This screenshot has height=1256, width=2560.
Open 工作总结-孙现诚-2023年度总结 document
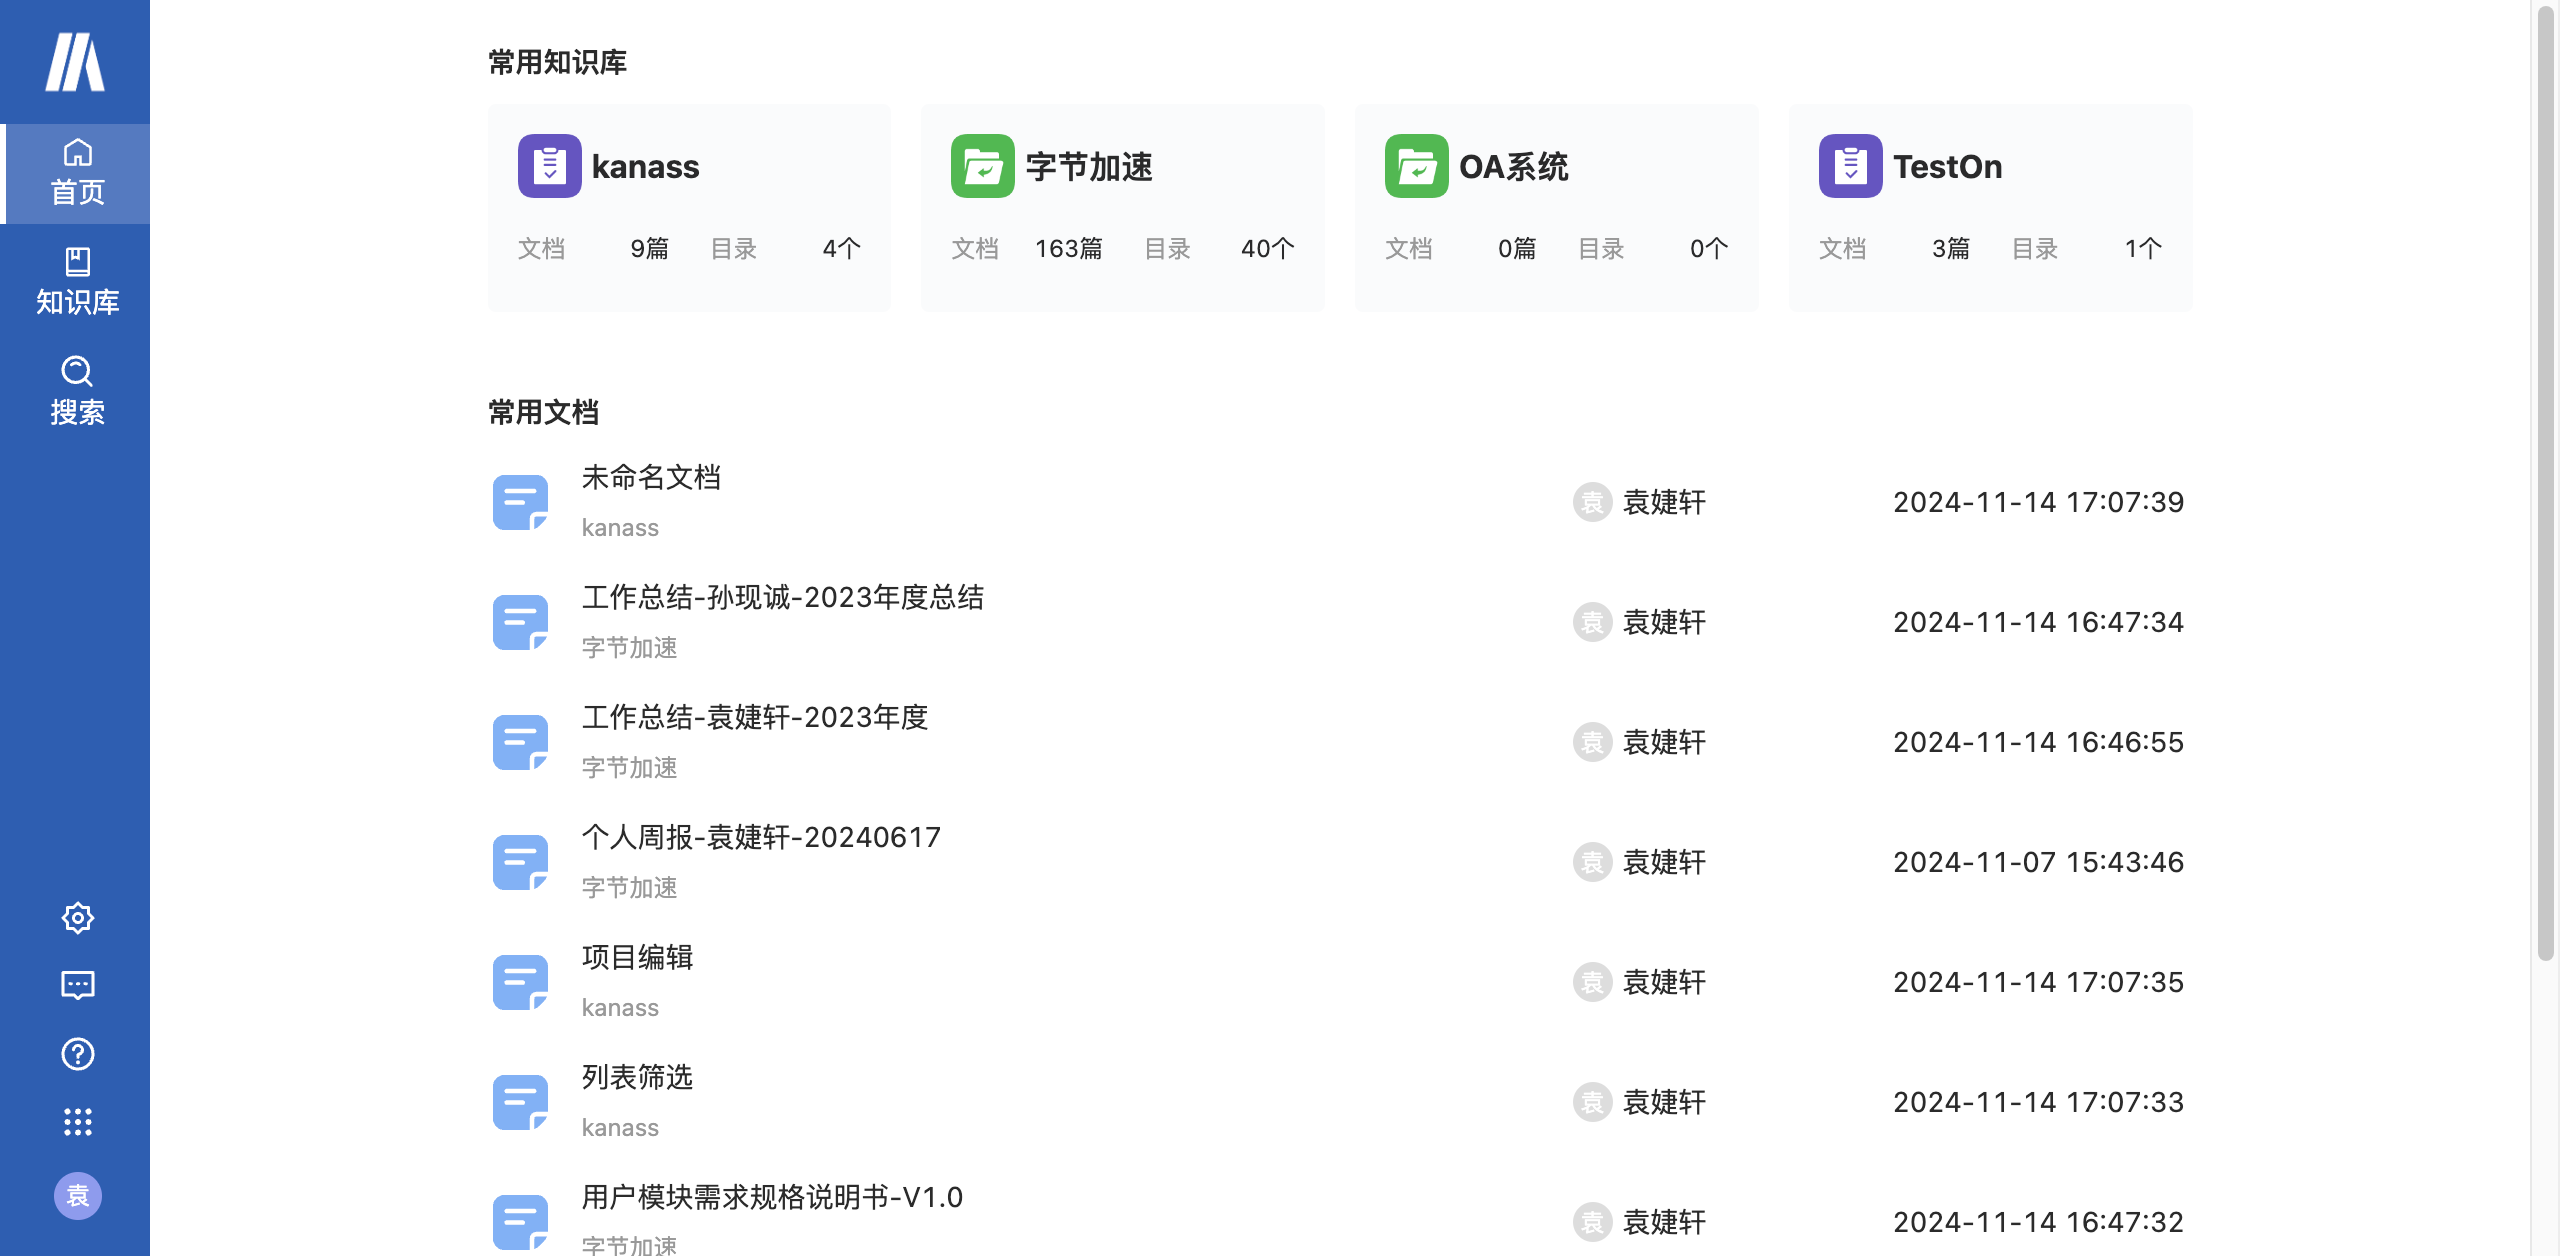pos(782,598)
